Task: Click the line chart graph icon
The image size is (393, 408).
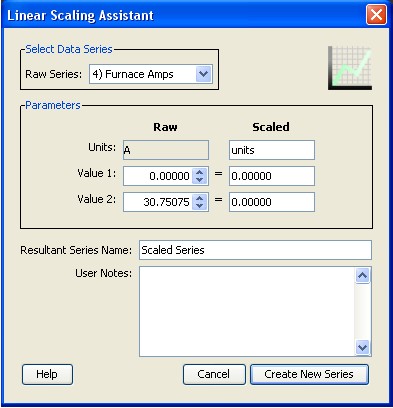Action: click(350, 68)
